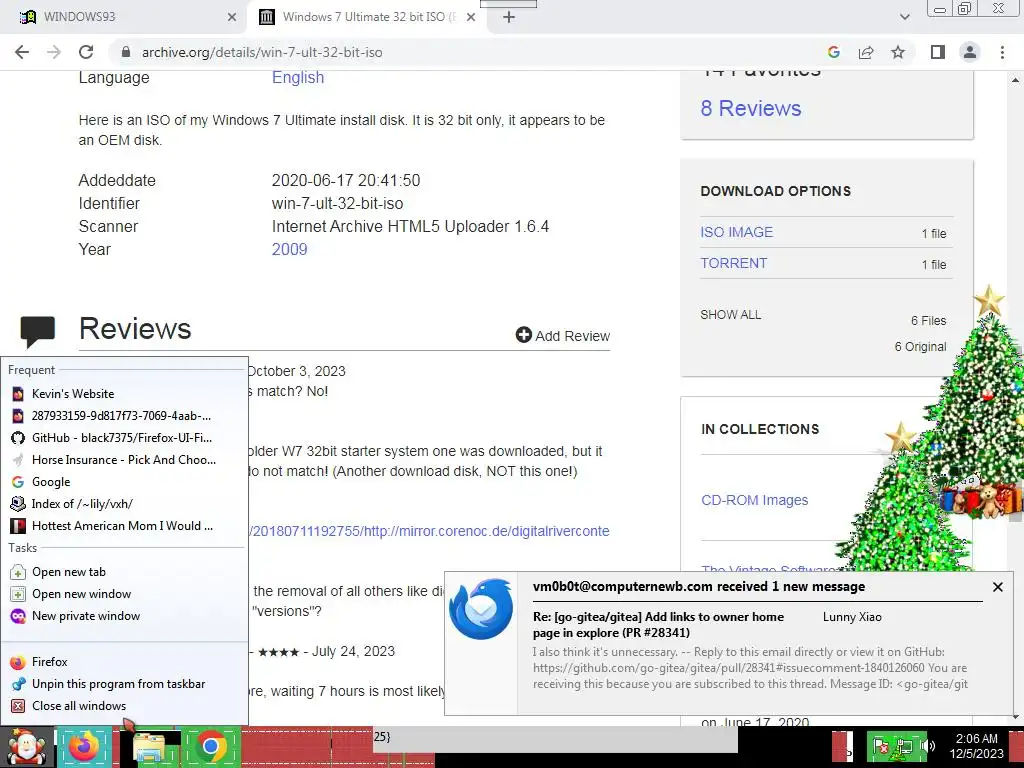Switch to the WINDOWS93 tab
This screenshot has width=1024, height=768.
124,17
